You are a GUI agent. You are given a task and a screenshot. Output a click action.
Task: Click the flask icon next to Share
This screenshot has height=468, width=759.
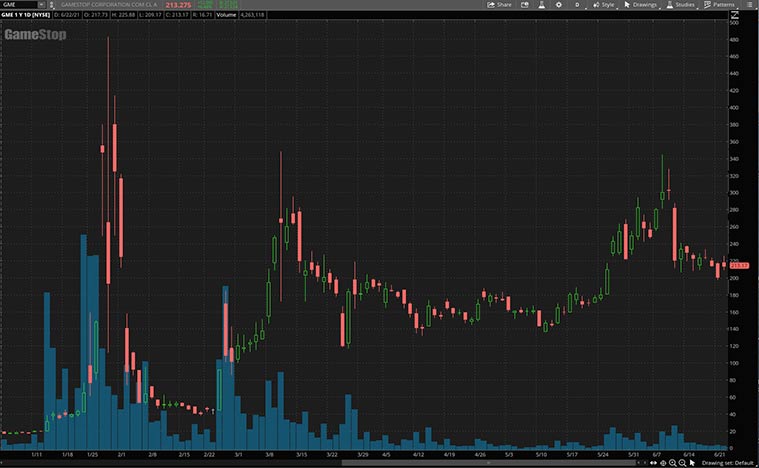point(541,5)
